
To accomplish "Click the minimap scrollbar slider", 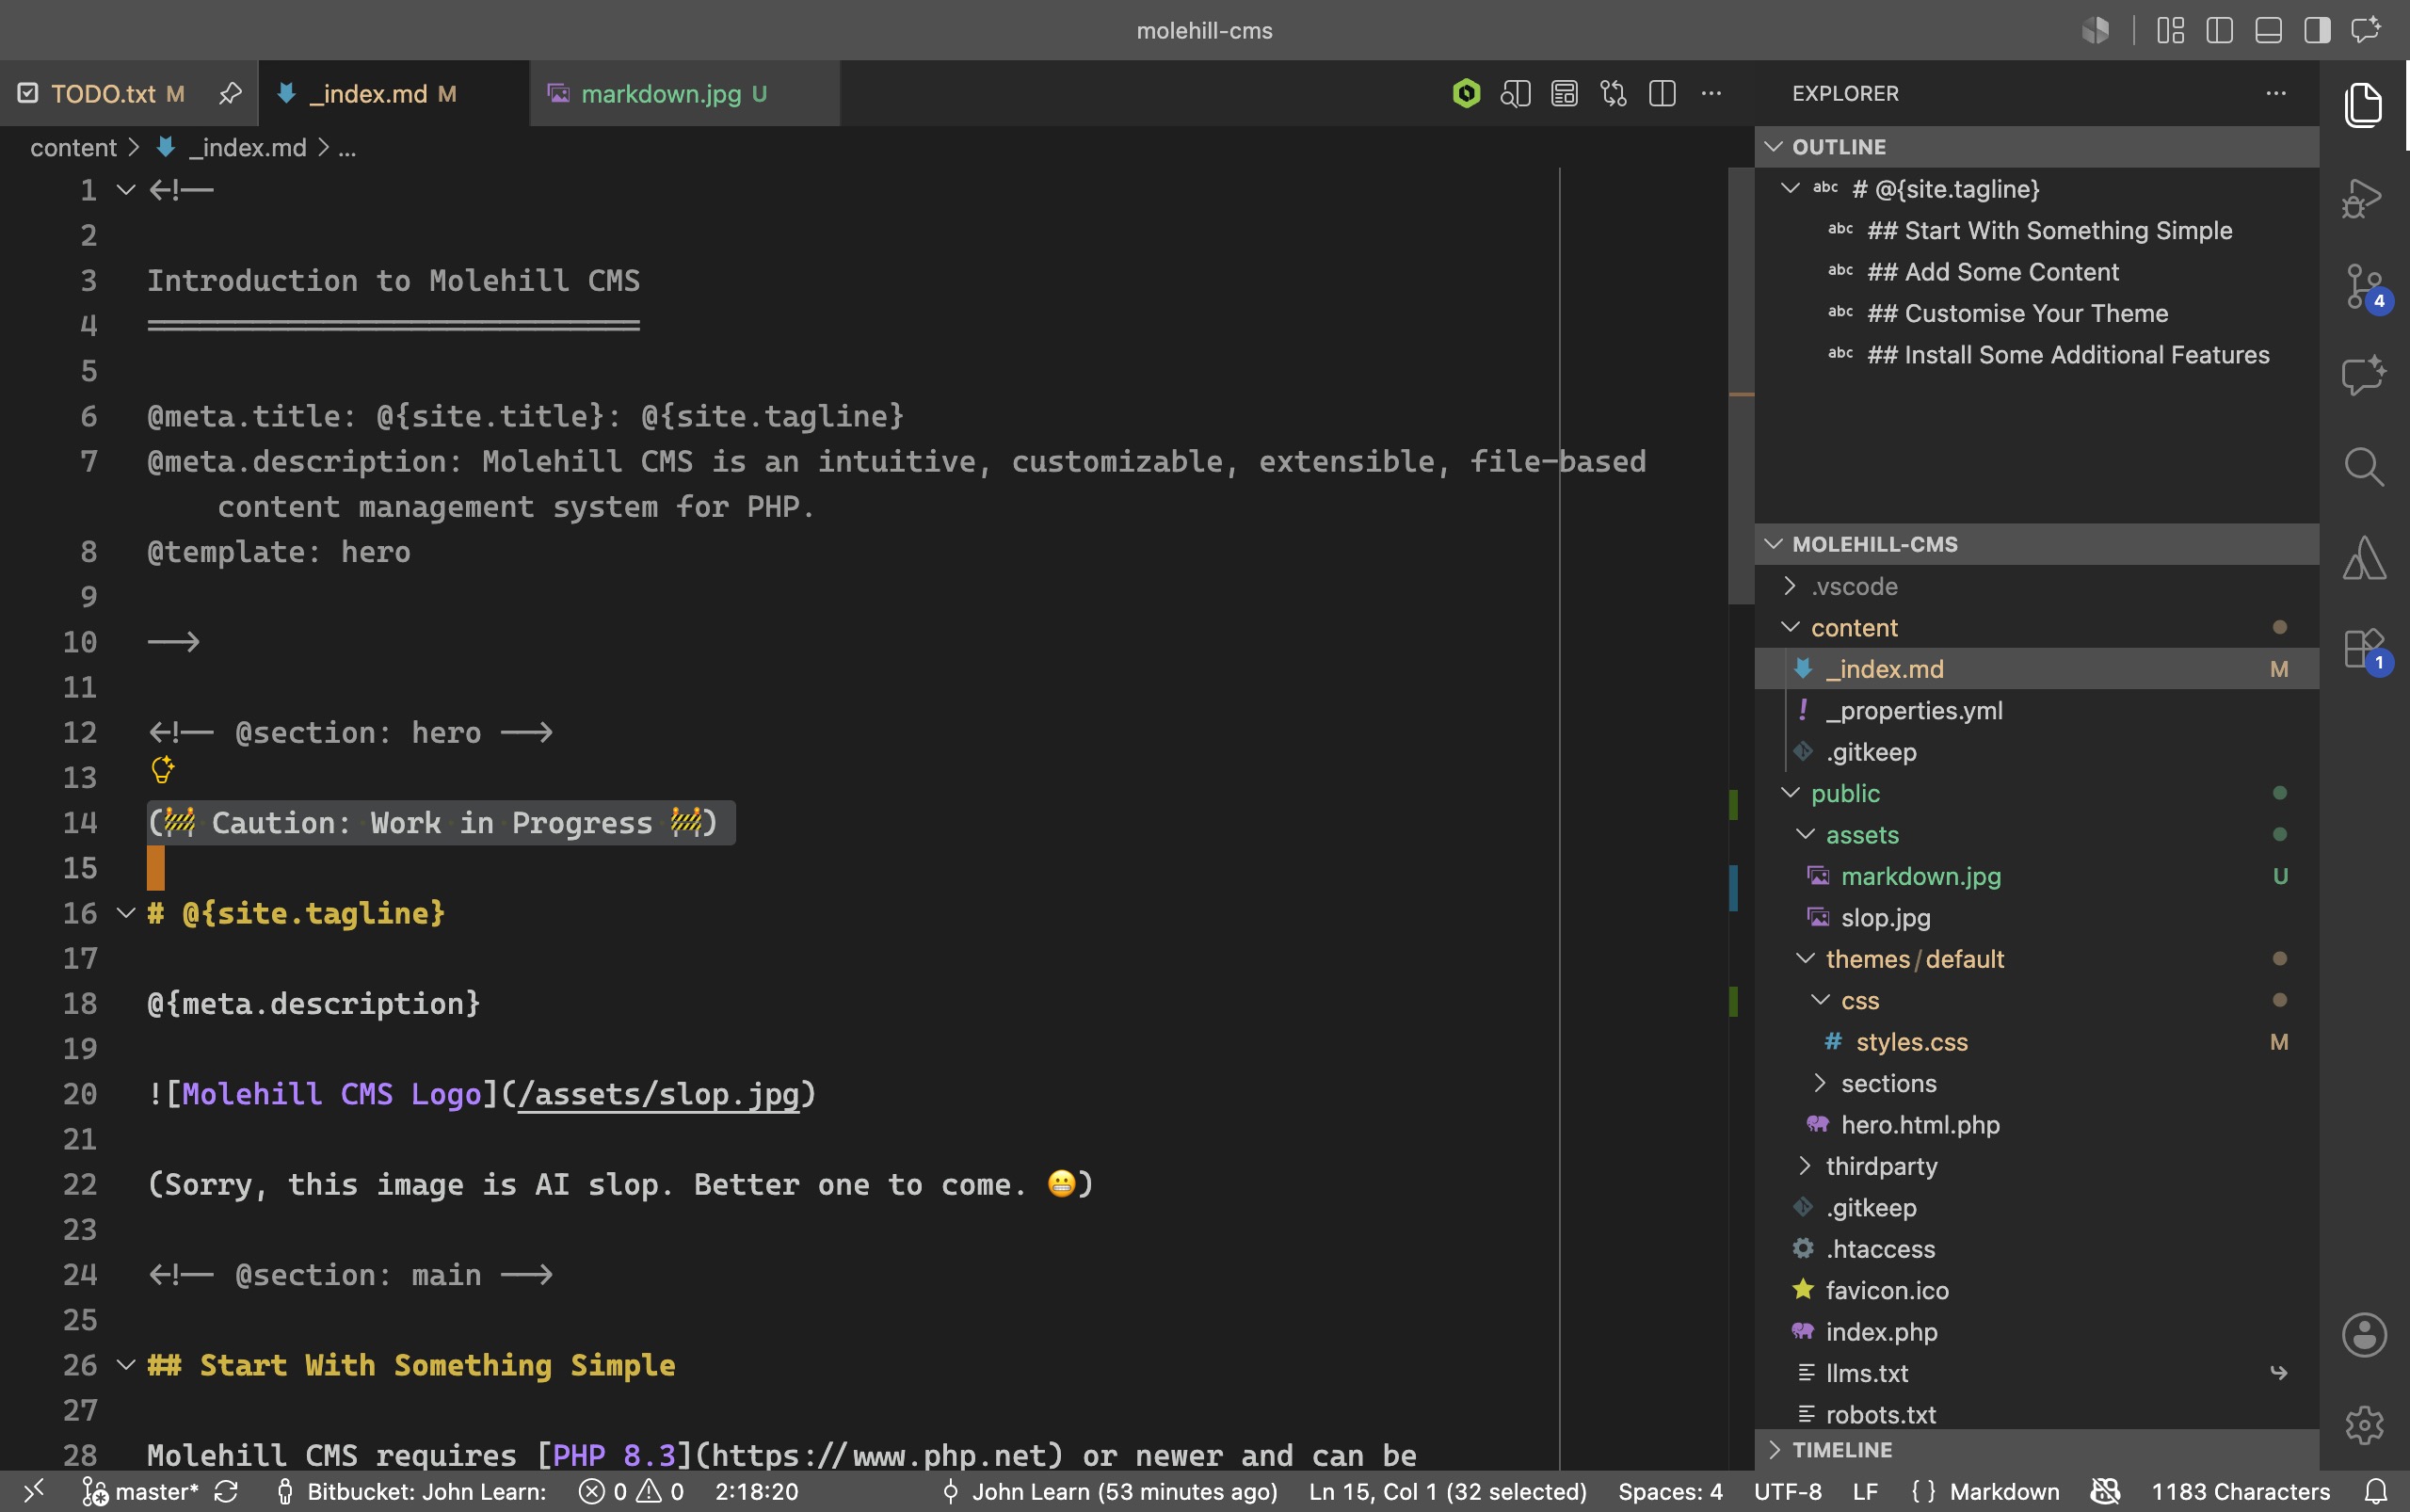I will (x=1741, y=385).
